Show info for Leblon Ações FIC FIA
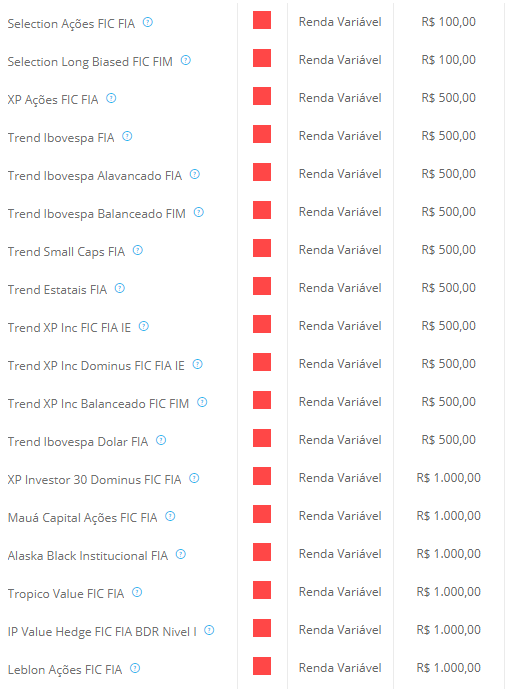Viewport: 506px width, 689px height. tap(135, 668)
